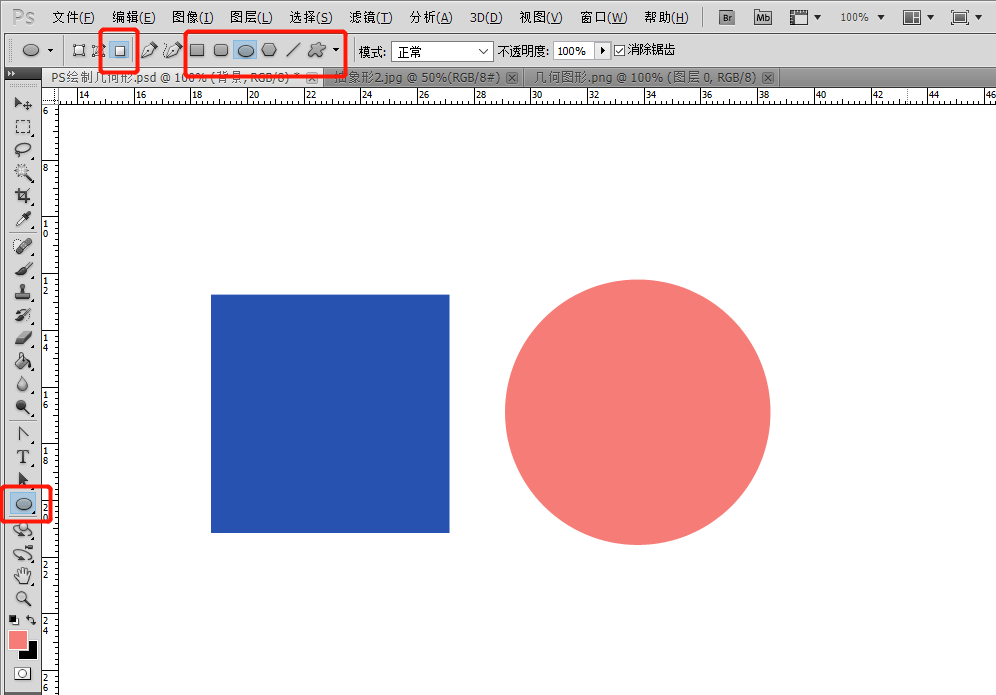Open the black background color swatch

click(30, 652)
